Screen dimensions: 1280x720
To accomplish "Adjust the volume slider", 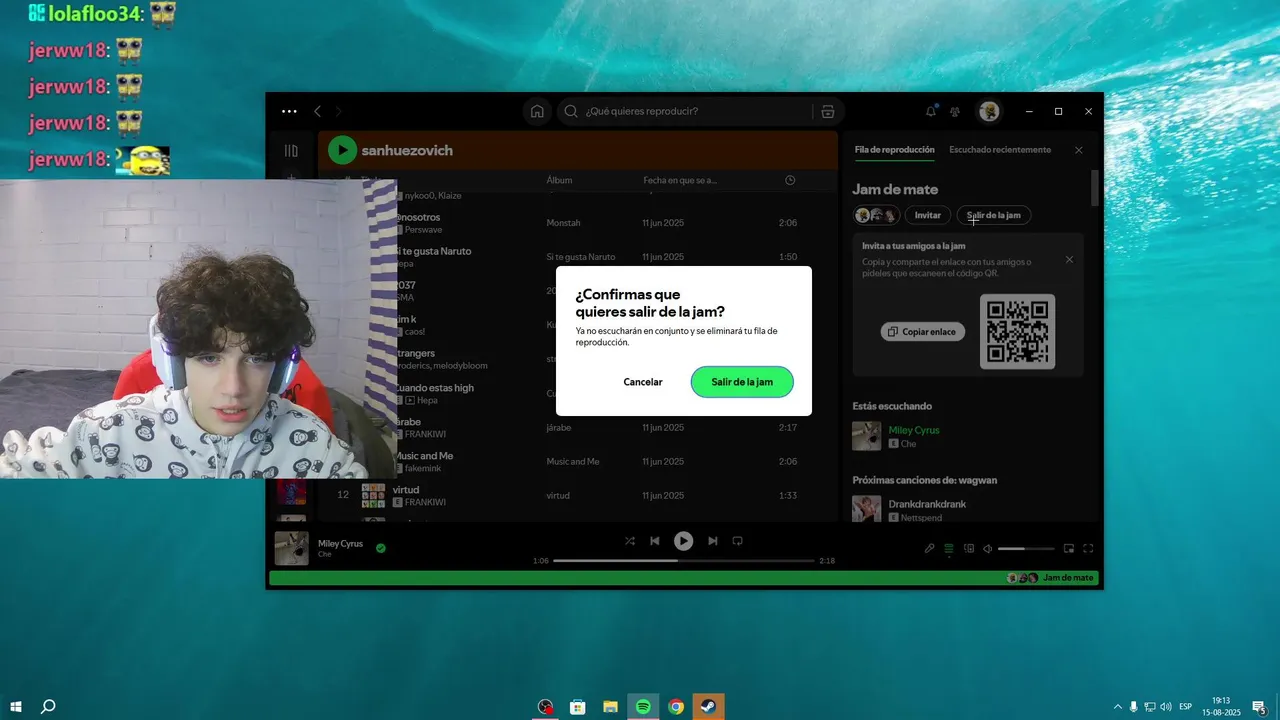I will click(1026, 548).
